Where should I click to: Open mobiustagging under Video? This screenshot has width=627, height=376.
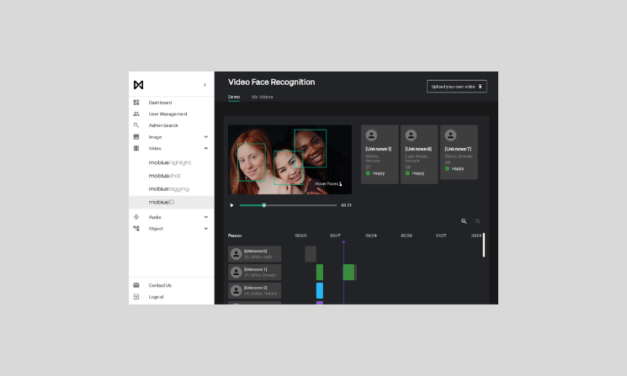click(x=169, y=189)
